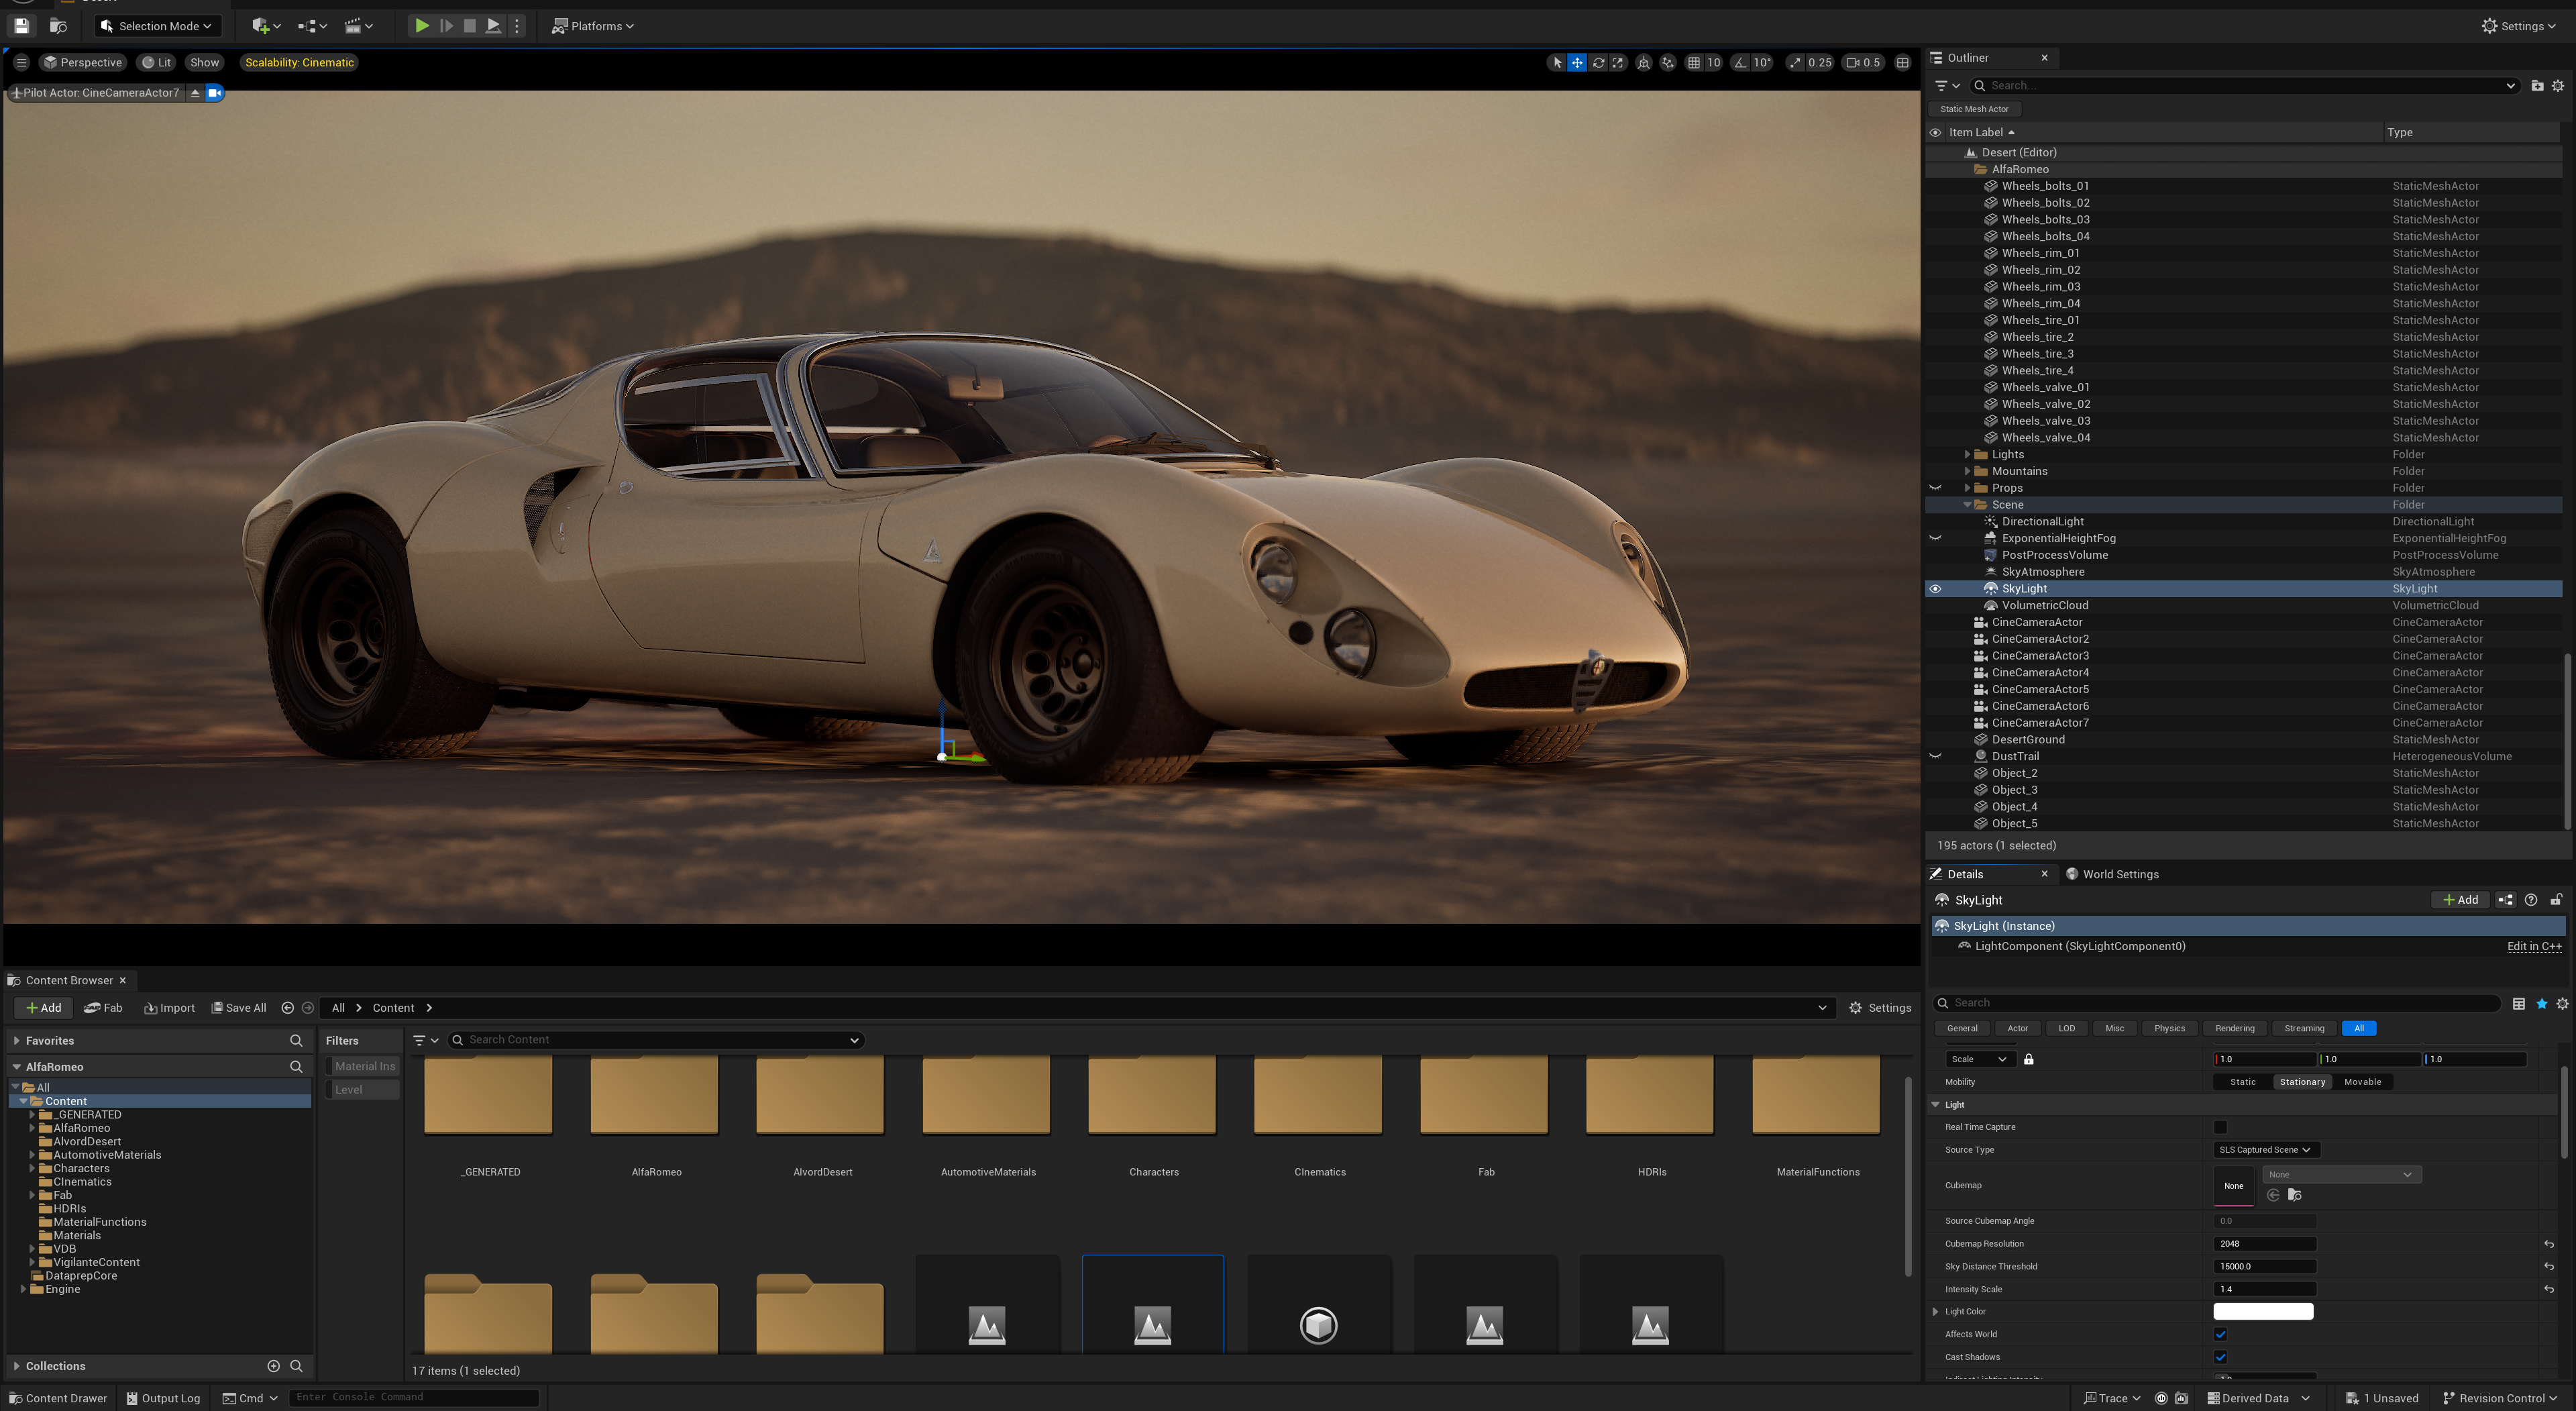Click the scale transform tool icon
This screenshot has height=1411, width=2576.
pos(1618,62)
